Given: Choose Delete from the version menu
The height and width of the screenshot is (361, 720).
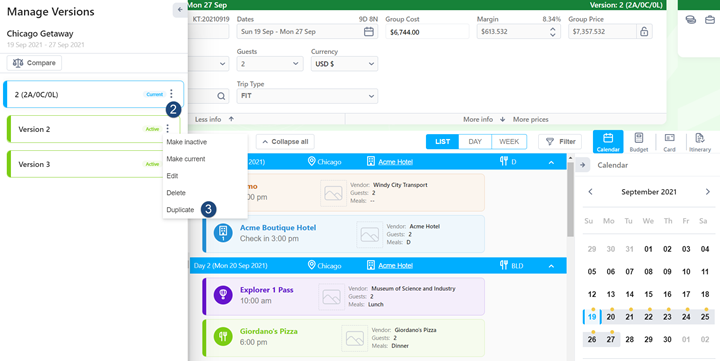Looking at the screenshot, I should (176, 193).
